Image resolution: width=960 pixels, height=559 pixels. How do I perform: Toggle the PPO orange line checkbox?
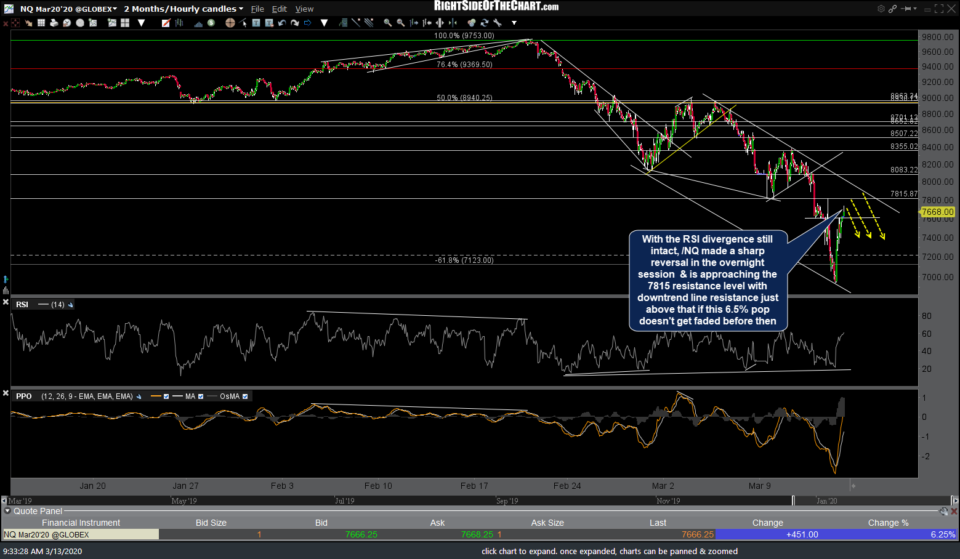(x=166, y=397)
